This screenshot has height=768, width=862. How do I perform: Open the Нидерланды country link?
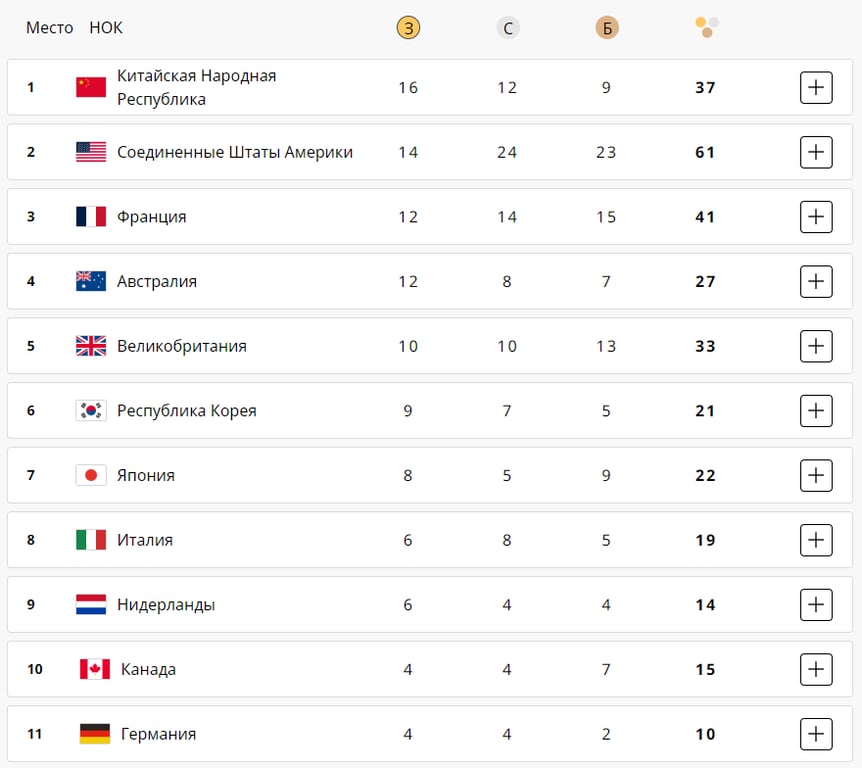[x=166, y=604]
